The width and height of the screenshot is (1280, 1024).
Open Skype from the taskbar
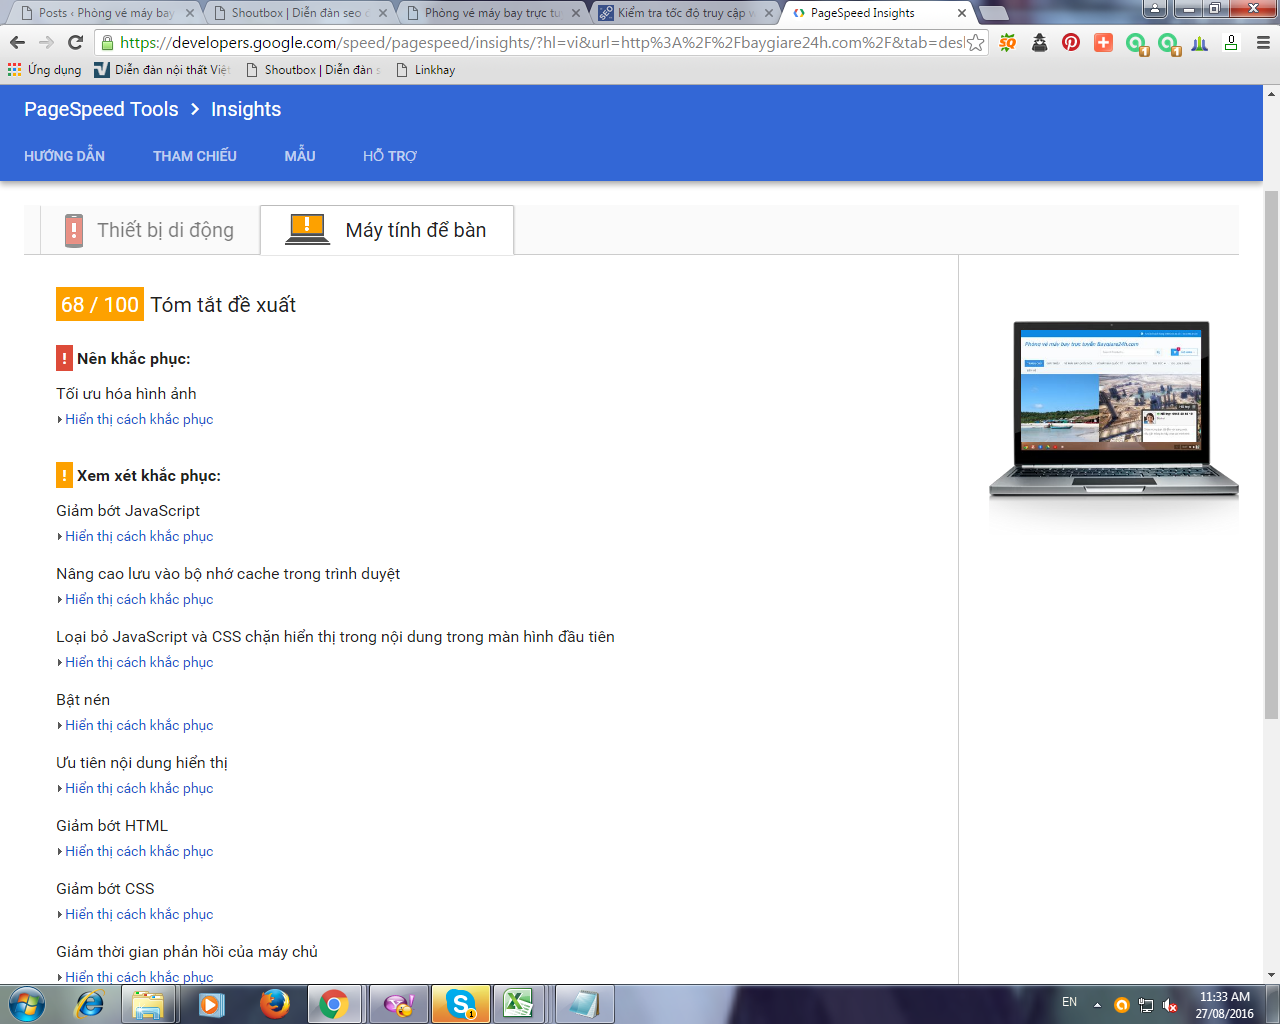(460, 1003)
